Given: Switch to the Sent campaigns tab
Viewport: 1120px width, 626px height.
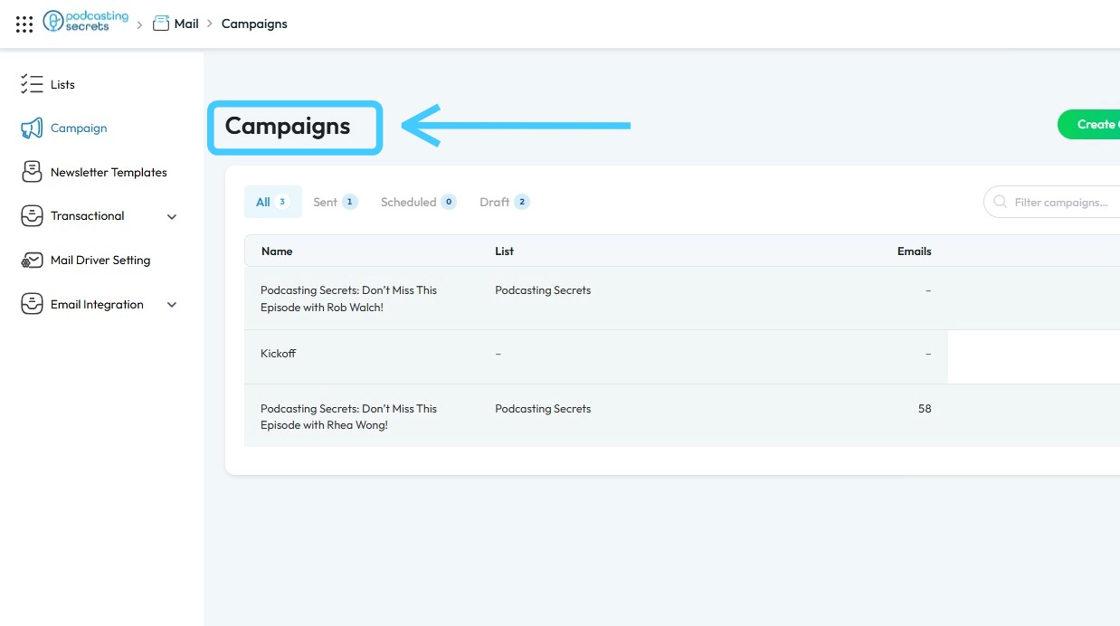Looking at the screenshot, I should [x=334, y=202].
